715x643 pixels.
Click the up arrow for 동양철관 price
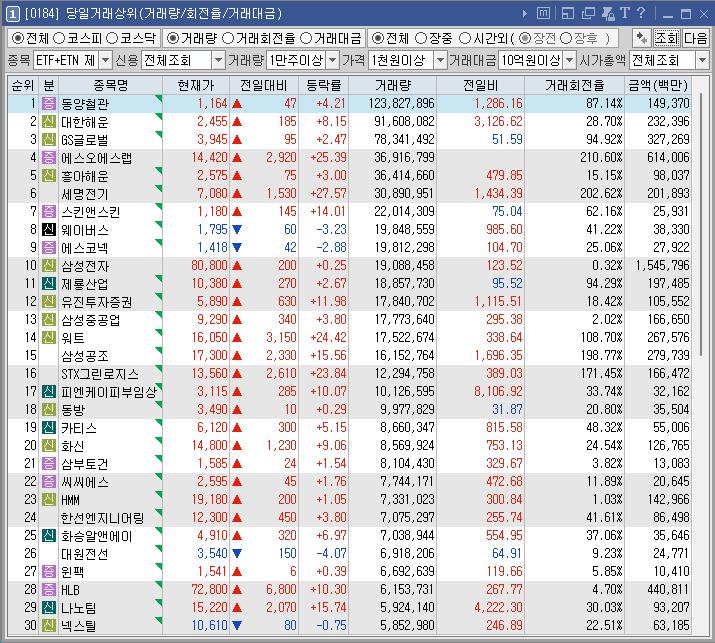pos(237,104)
